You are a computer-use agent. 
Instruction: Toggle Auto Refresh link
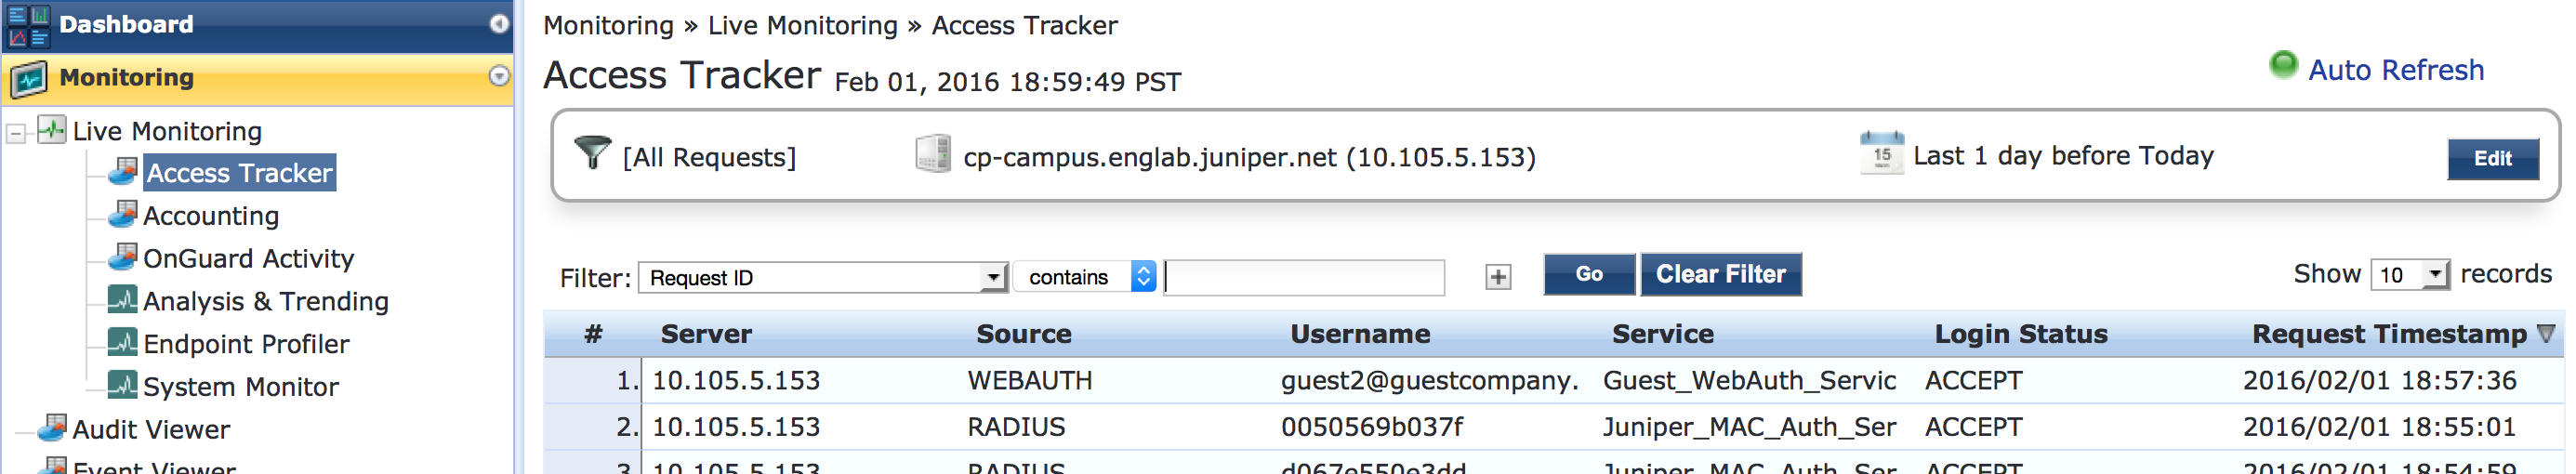pos(2395,70)
